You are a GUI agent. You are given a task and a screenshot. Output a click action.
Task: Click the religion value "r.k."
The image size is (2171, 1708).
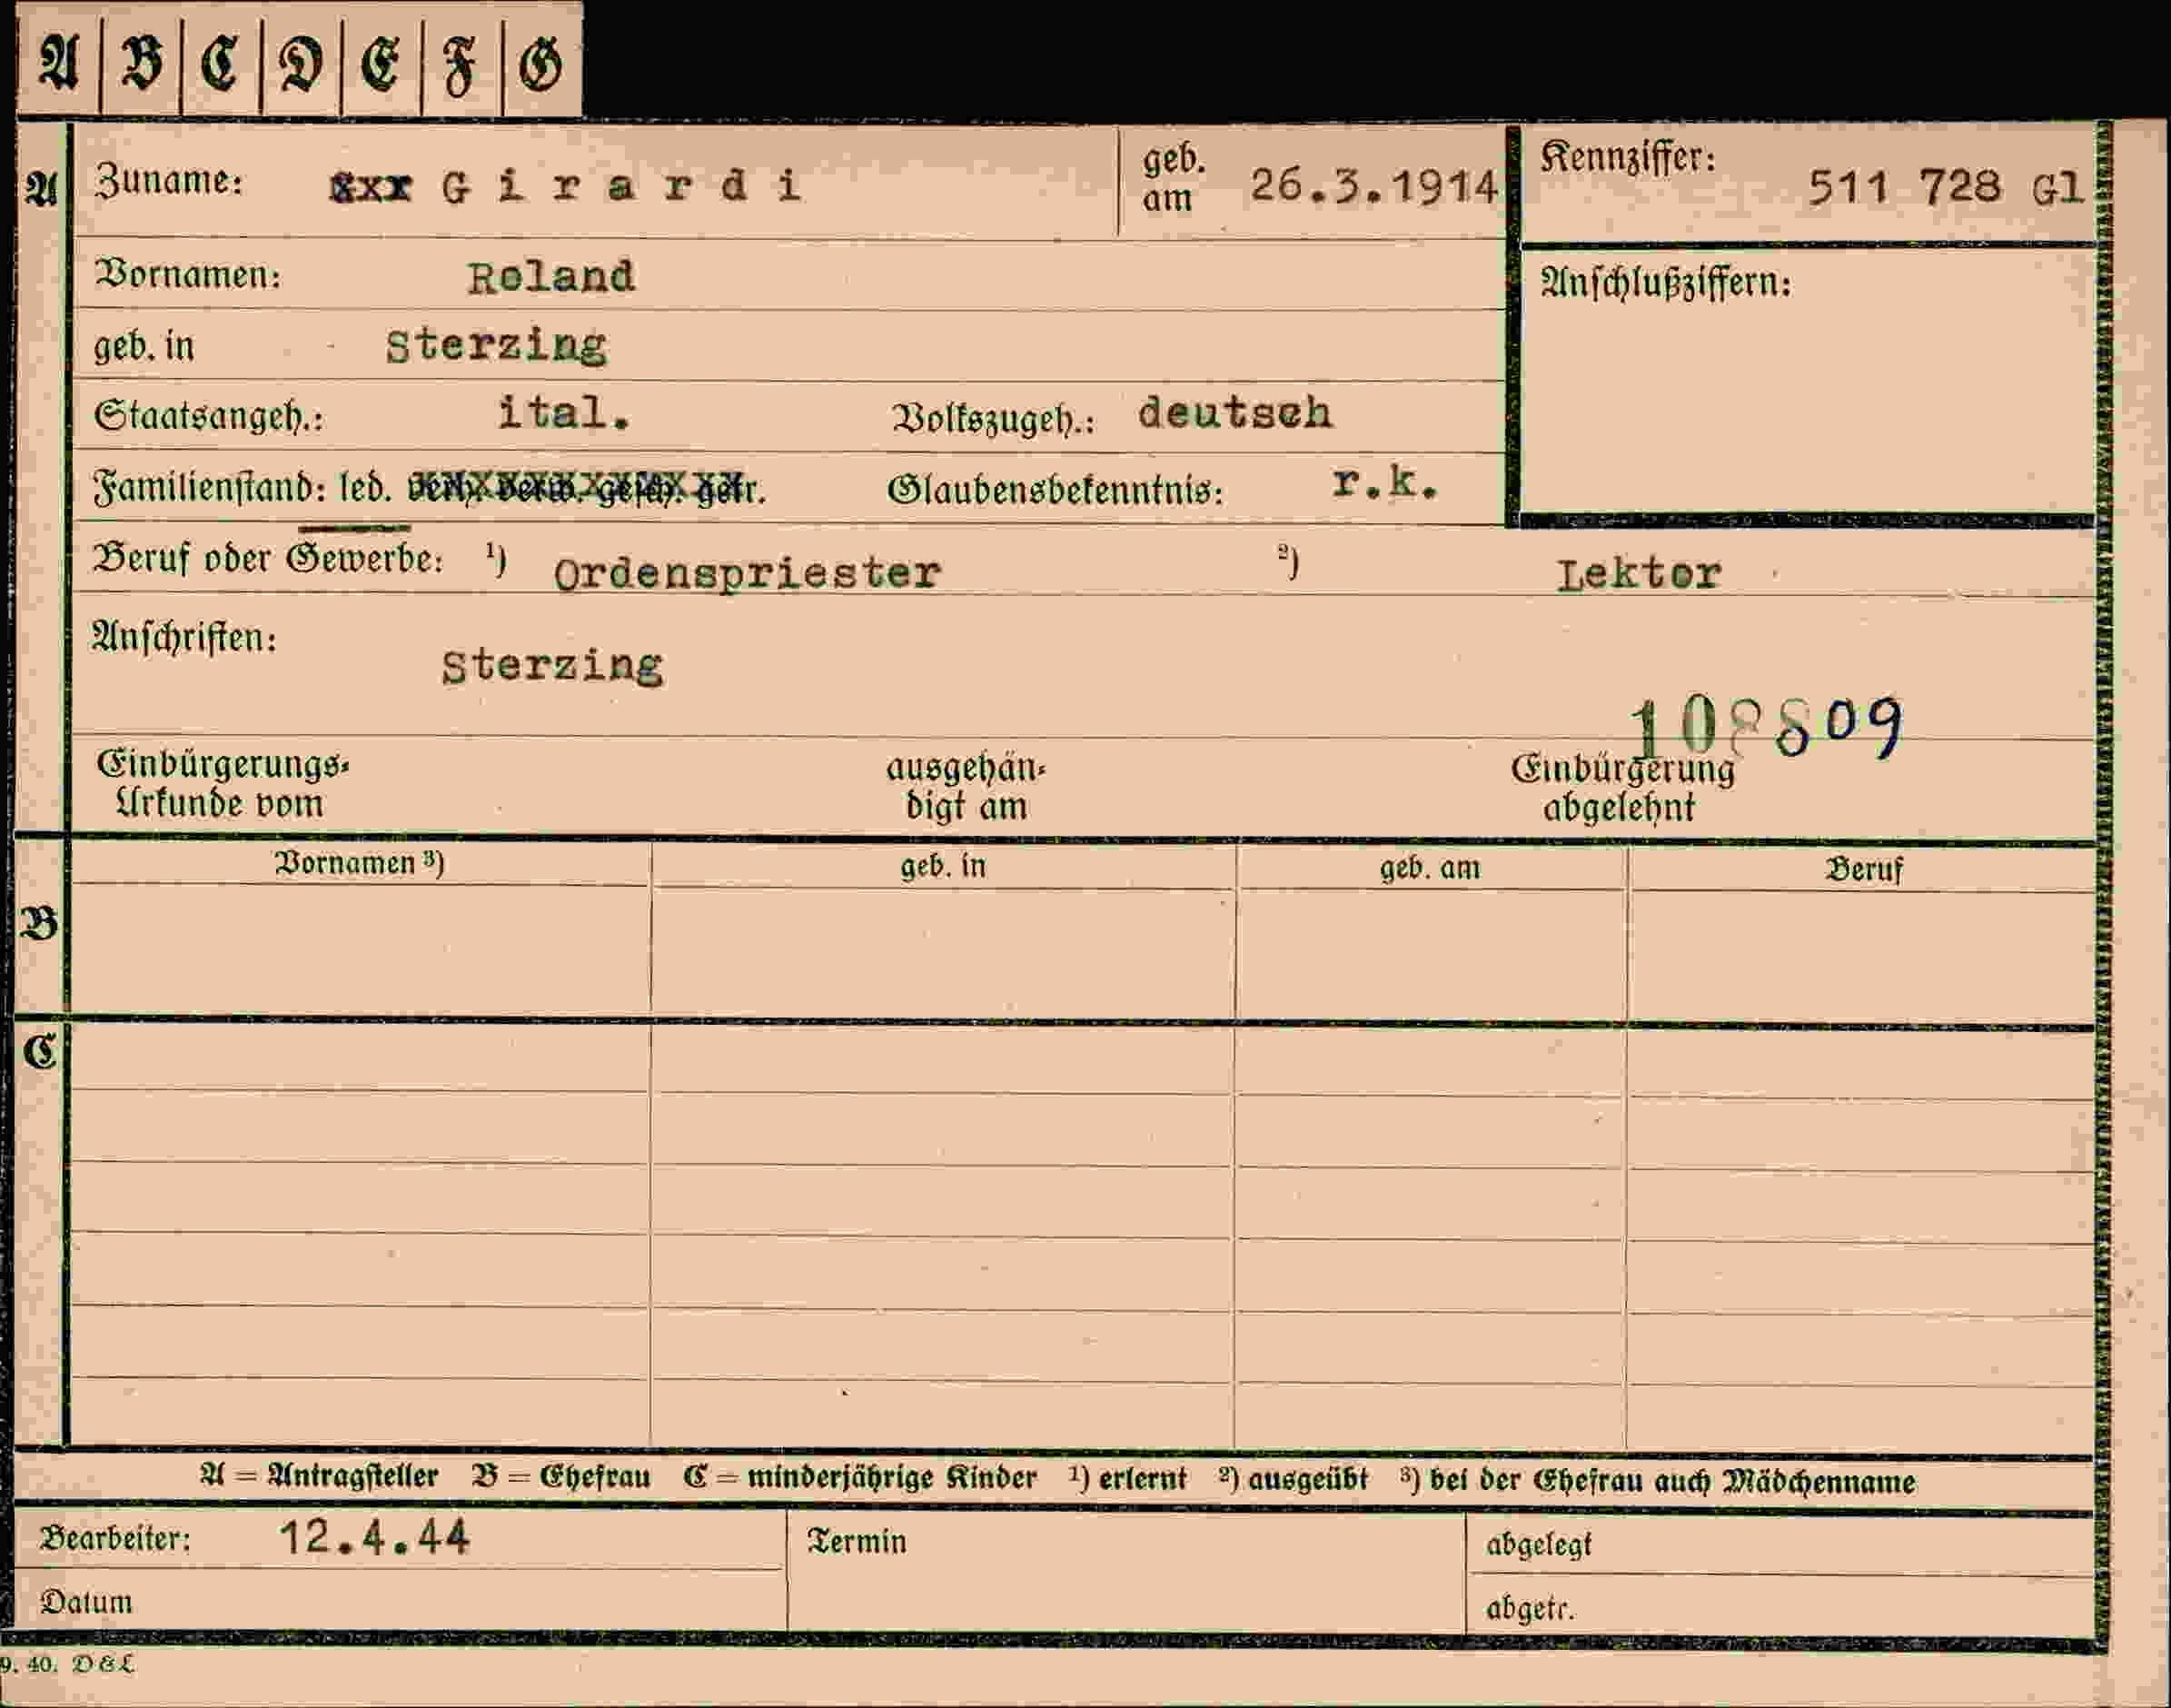click(1385, 483)
